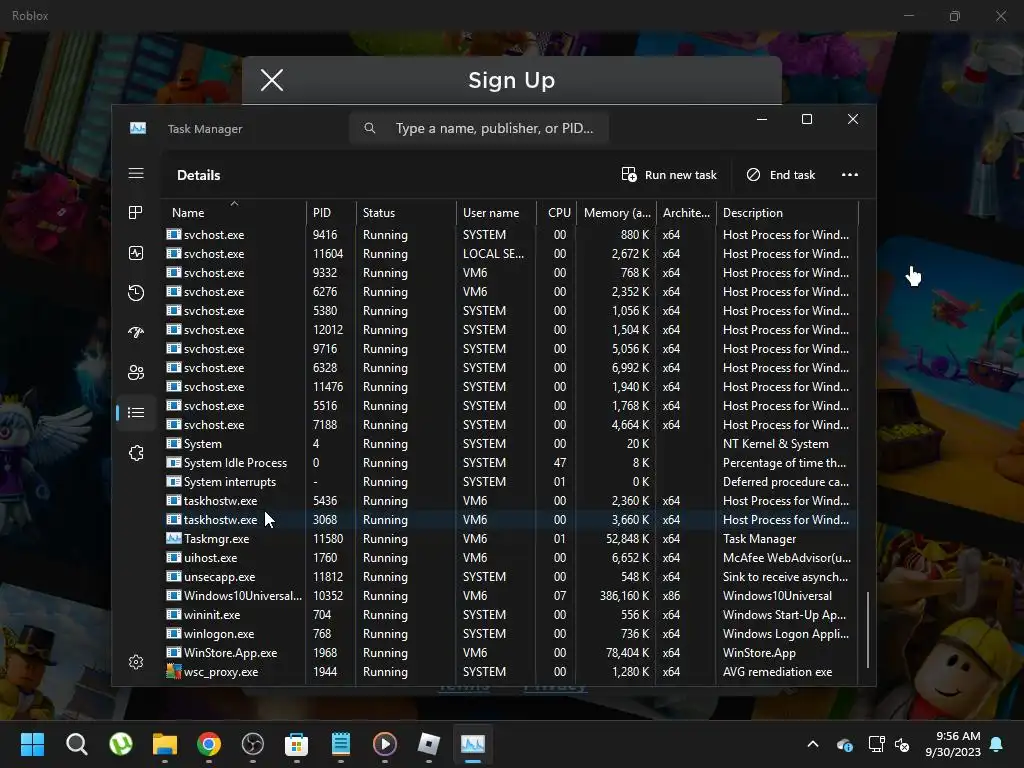Open OBS Studio from the taskbar

click(x=253, y=744)
